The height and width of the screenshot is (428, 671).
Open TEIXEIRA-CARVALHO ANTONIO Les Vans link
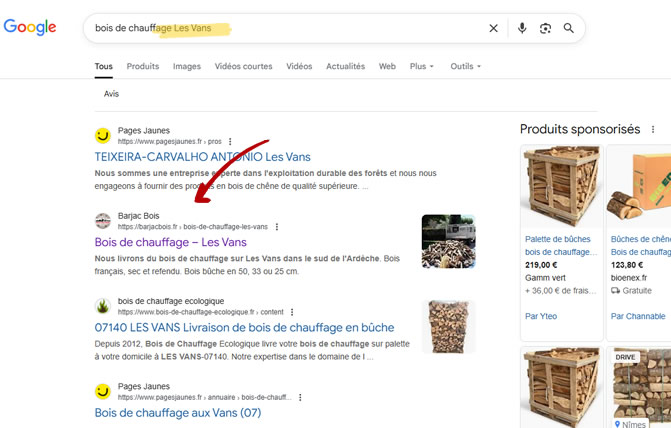tap(202, 157)
